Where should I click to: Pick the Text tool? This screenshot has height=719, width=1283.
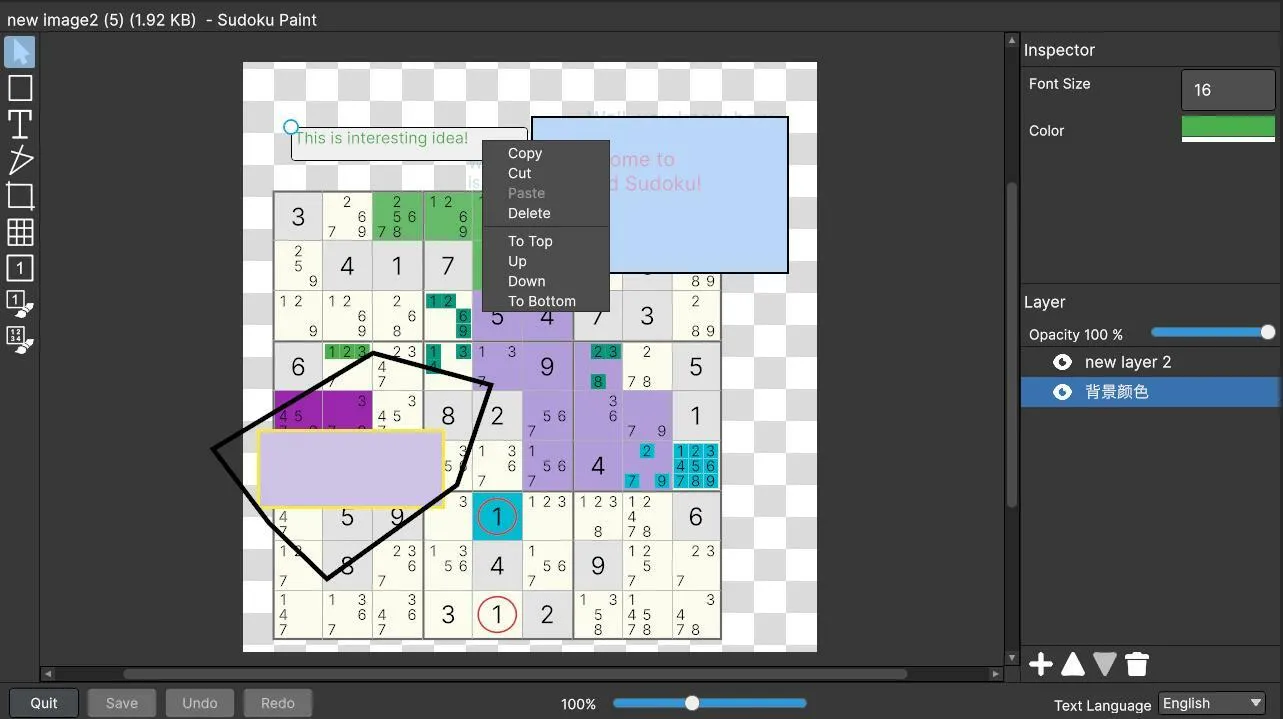point(20,124)
